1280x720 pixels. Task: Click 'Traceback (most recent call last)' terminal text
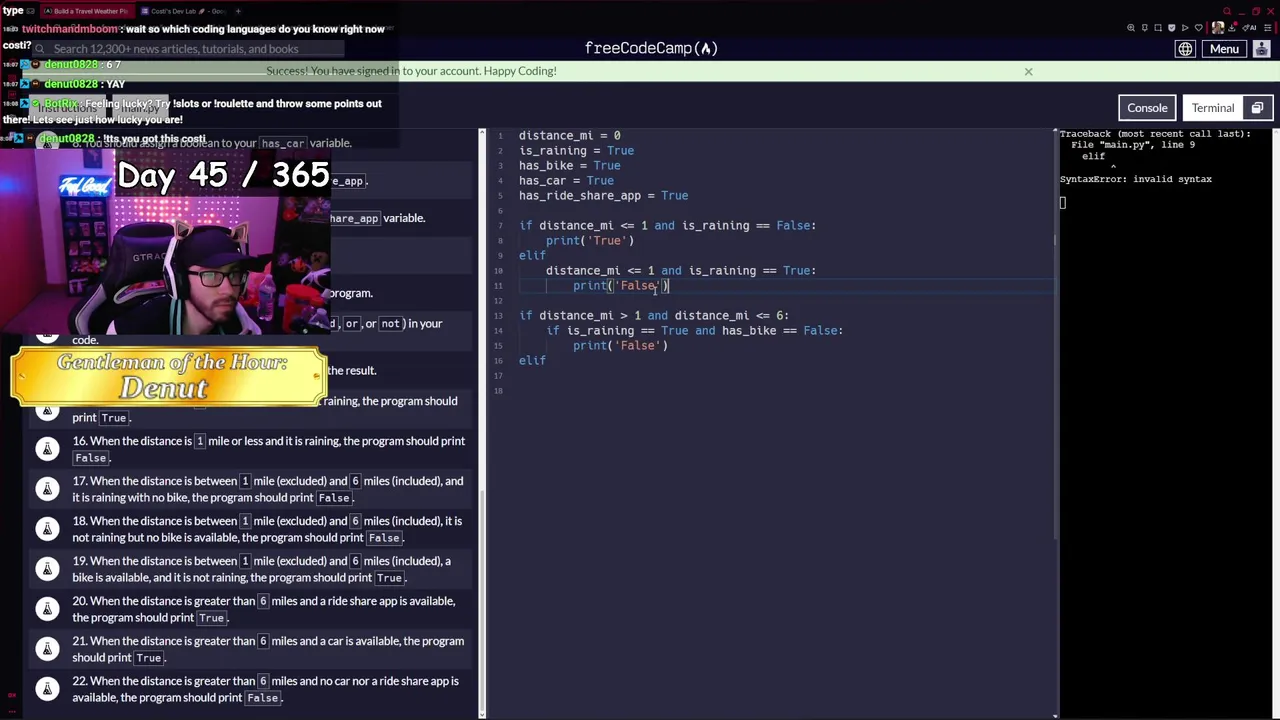pyautogui.click(x=1155, y=134)
